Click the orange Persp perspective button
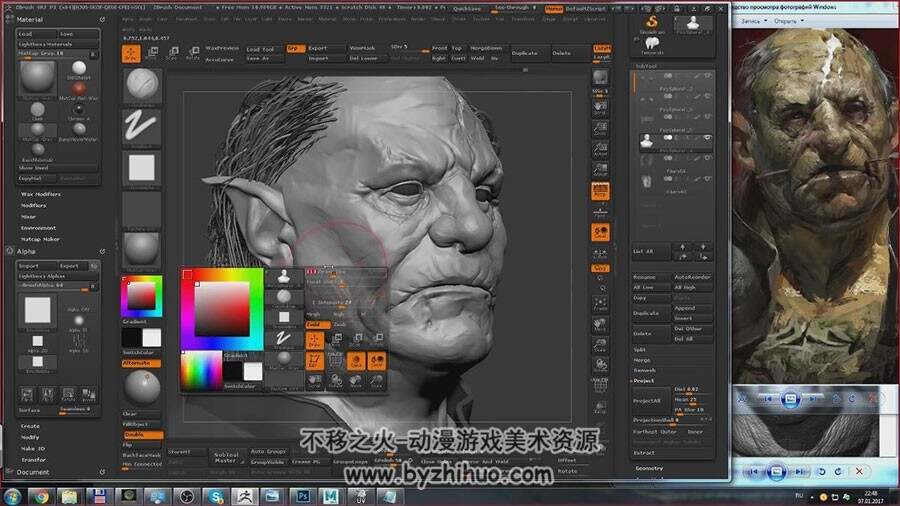 pos(600,190)
